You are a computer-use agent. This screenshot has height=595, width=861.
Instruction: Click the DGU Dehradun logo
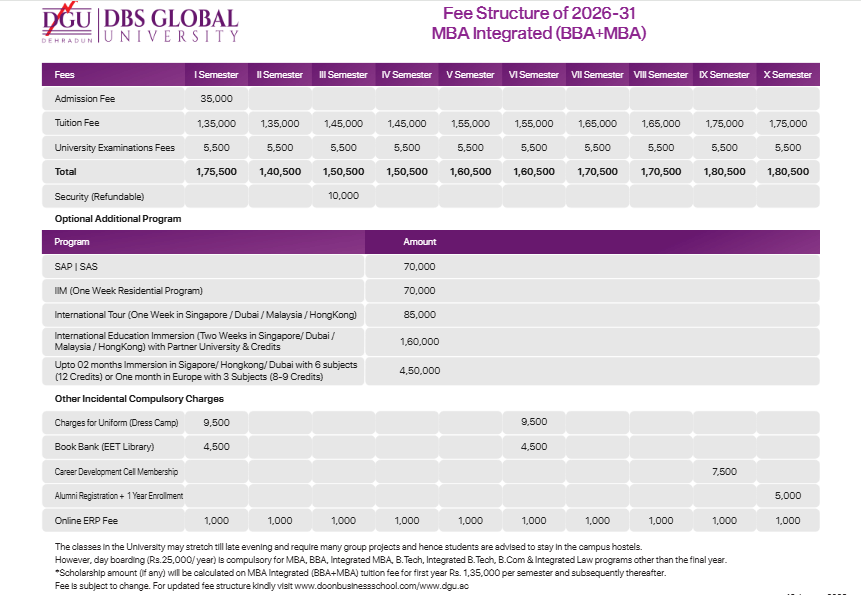pyautogui.click(x=68, y=25)
